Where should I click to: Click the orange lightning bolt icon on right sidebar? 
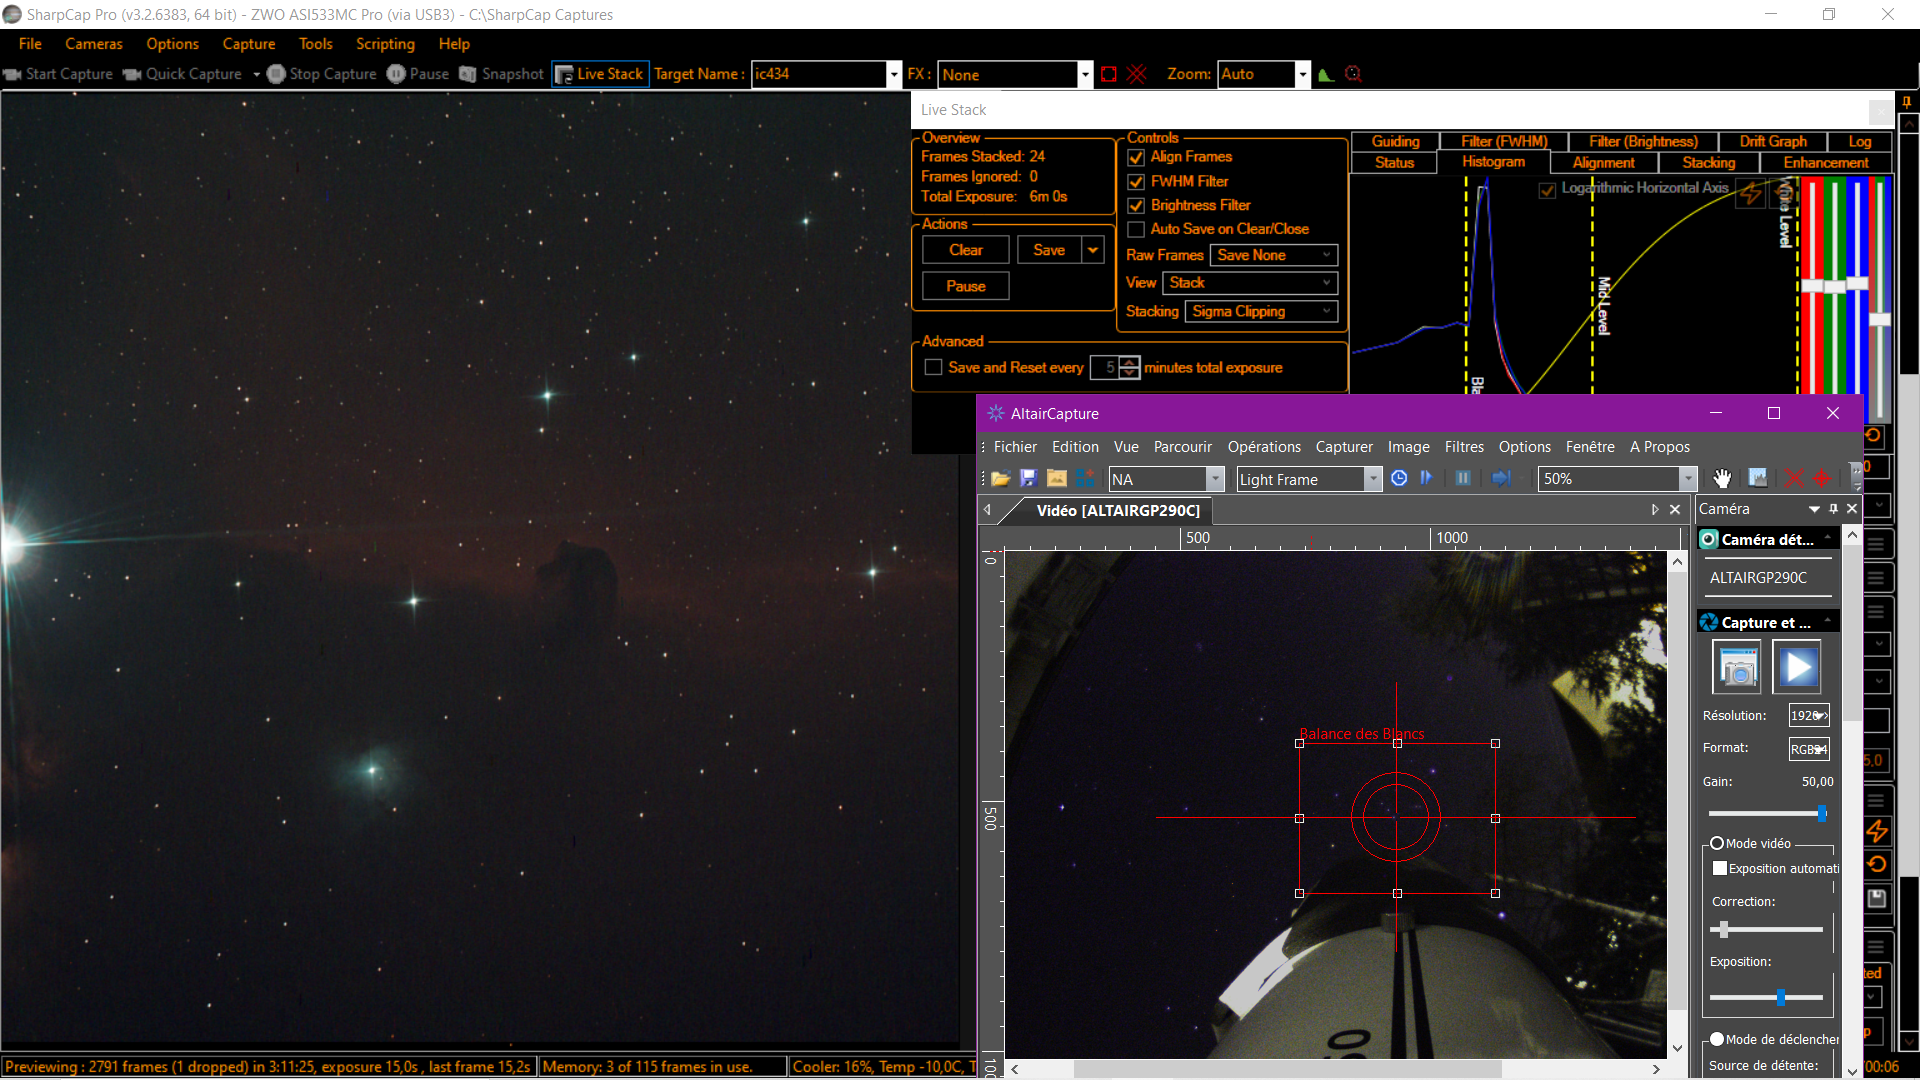tap(1877, 831)
